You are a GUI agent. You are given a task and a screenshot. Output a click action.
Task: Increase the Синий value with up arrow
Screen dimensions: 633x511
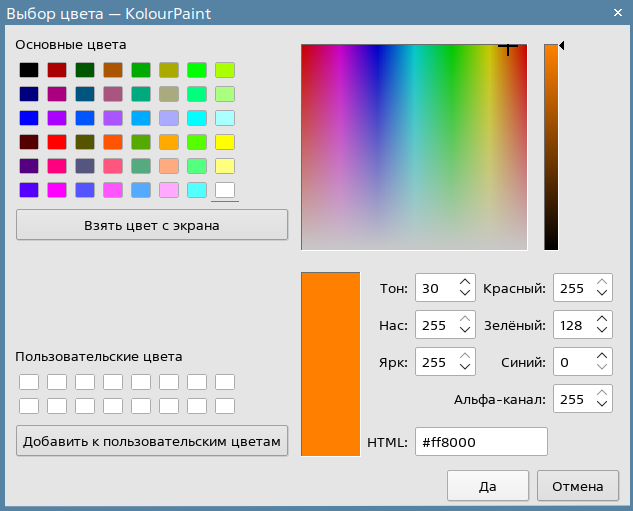pyautogui.click(x=601, y=356)
